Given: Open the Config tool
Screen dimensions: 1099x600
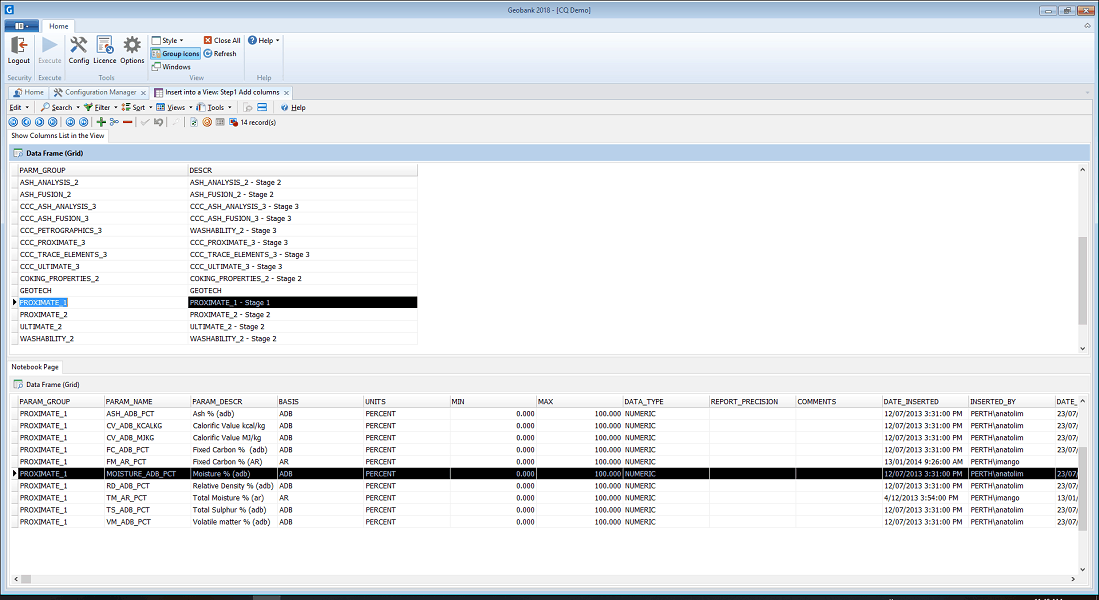Looking at the screenshot, I should tap(78, 48).
